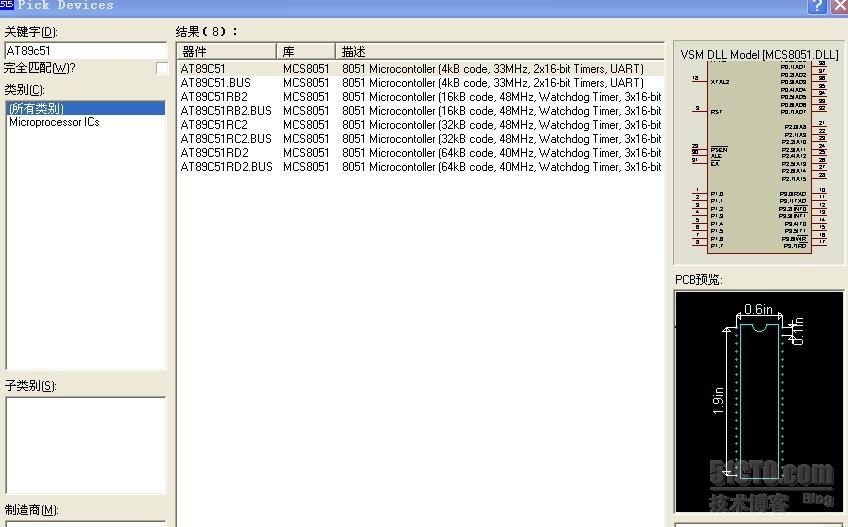Click the 器件 column header
848x527 pixels.
point(226,51)
